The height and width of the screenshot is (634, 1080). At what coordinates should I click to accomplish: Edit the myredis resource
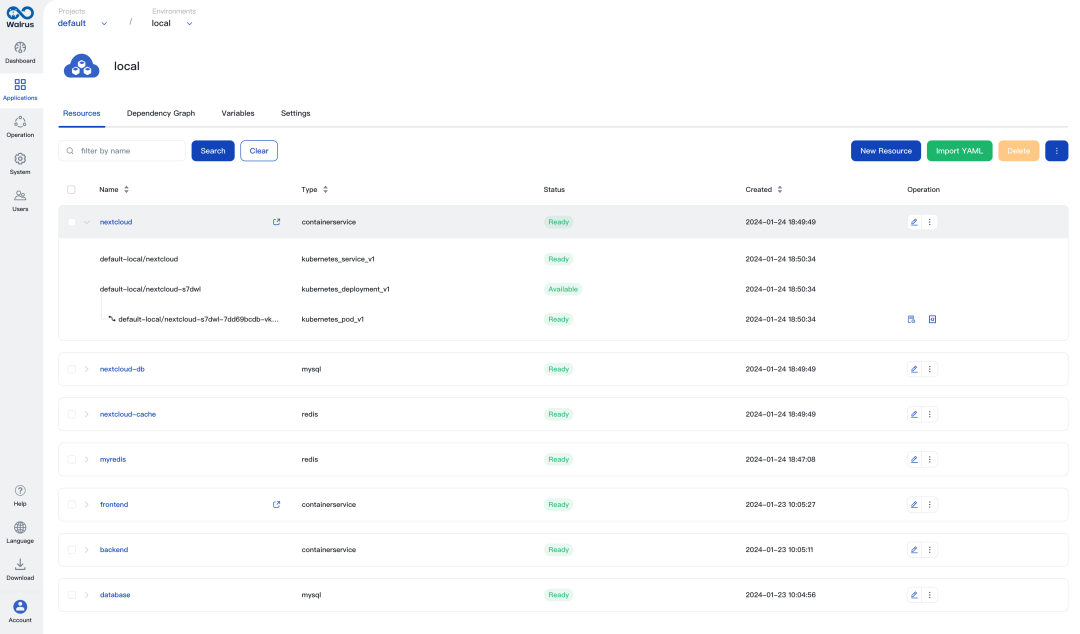[914, 460]
